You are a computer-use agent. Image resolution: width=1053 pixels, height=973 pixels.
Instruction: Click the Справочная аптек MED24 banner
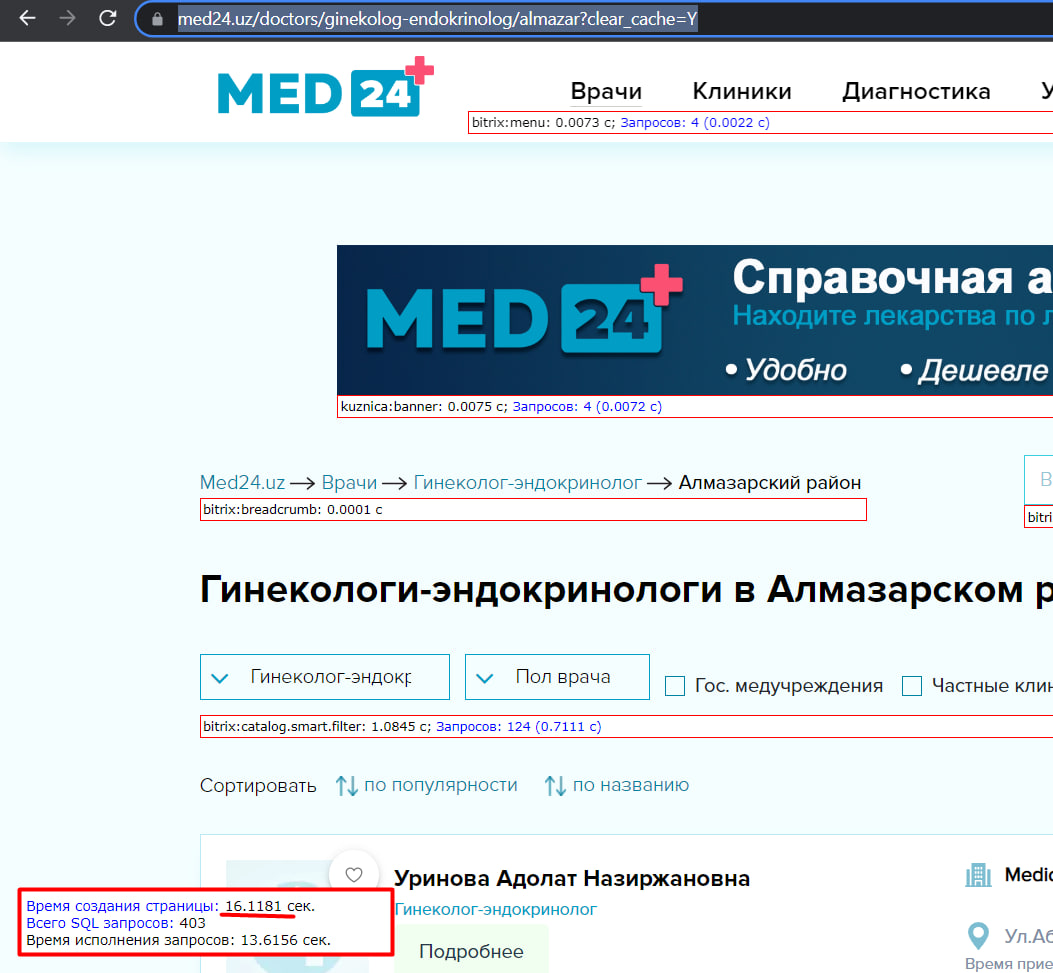pos(695,320)
